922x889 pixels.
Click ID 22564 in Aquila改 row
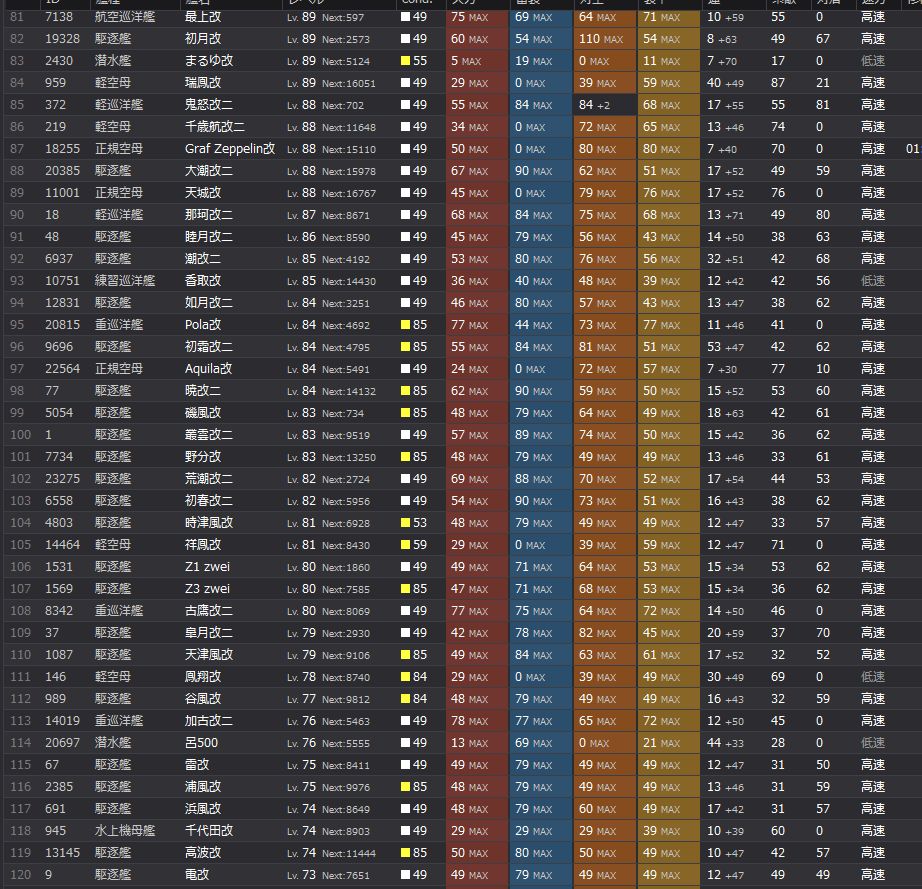point(62,369)
